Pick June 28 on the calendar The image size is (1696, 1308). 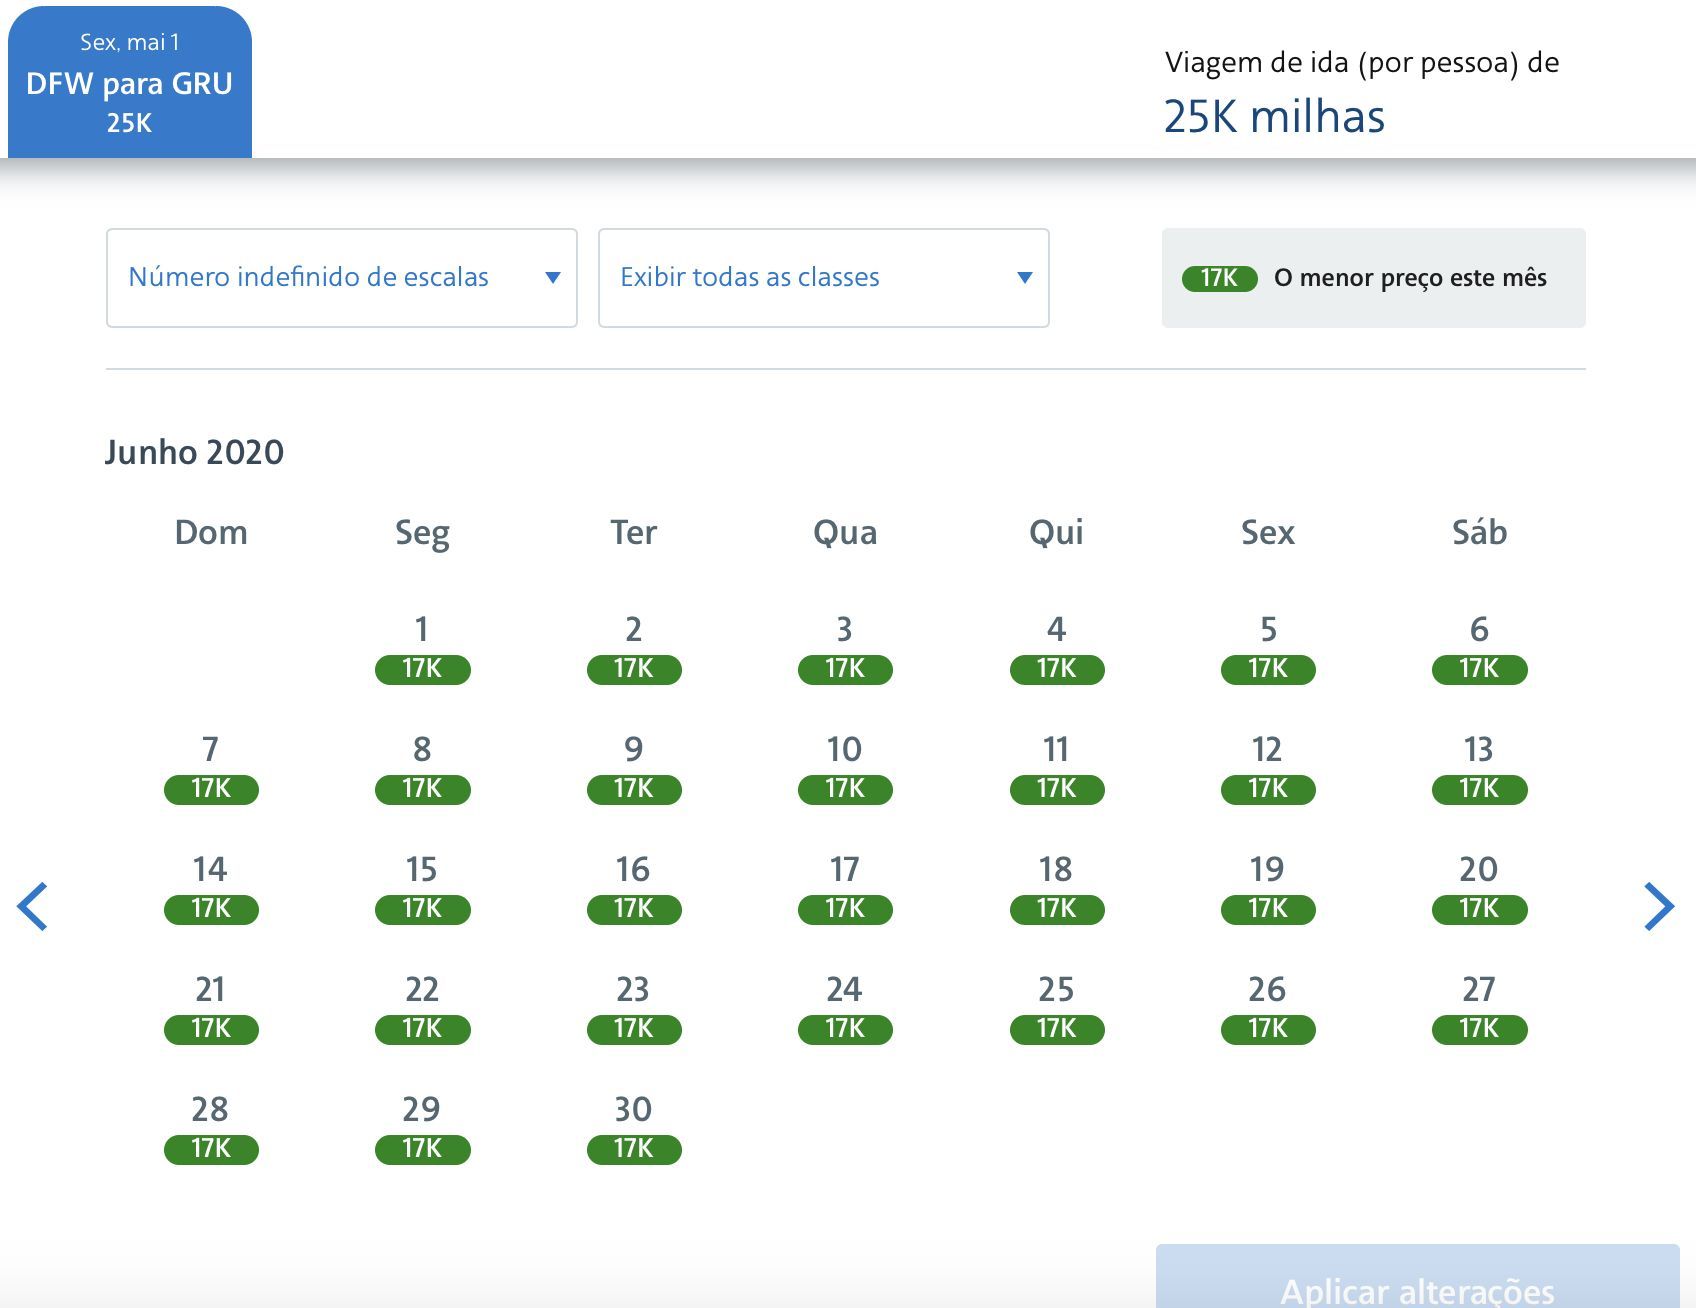tap(211, 1128)
